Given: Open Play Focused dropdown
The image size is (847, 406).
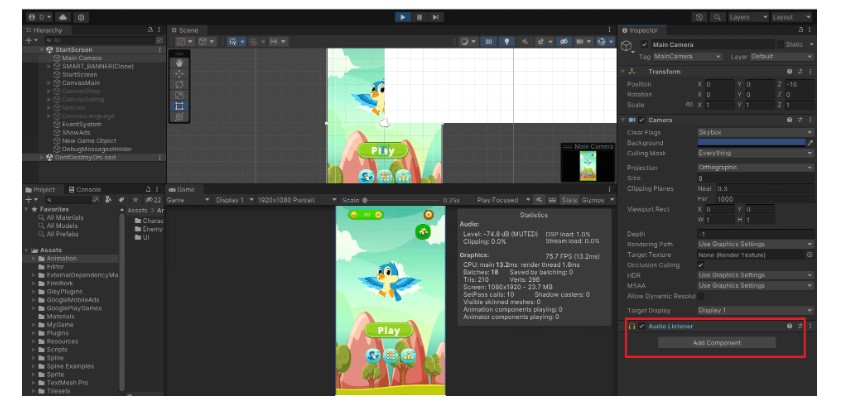Looking at the screenshot, I should tap(503, 200).
